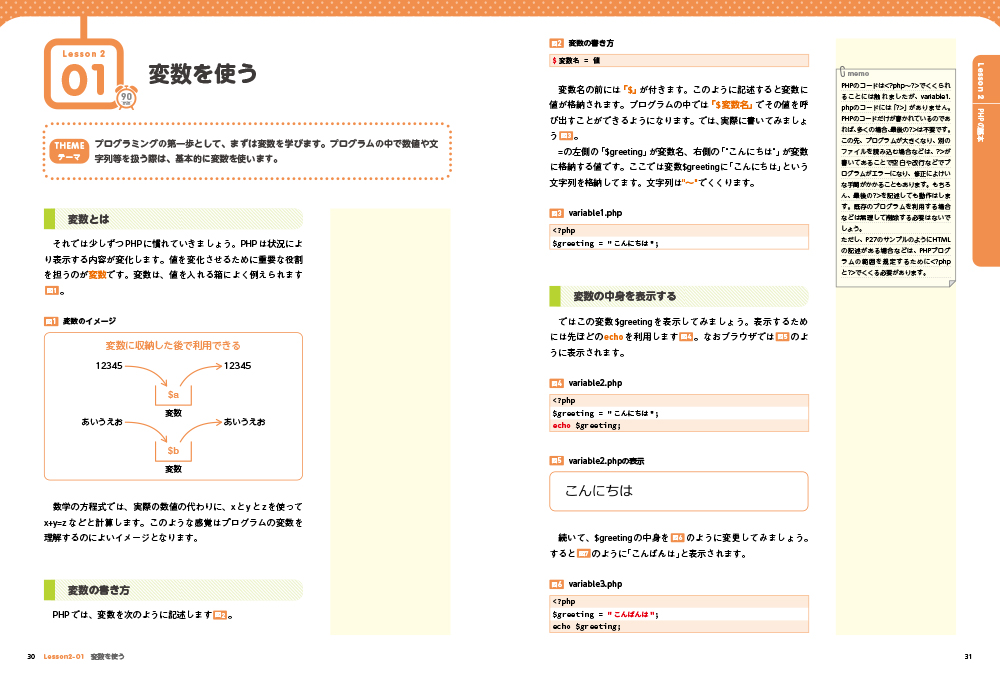Click the 図2 badge beside 変数の書き方 caption
The height and width of the screenshot is (679, 1000).
click(x=556, y=43)
